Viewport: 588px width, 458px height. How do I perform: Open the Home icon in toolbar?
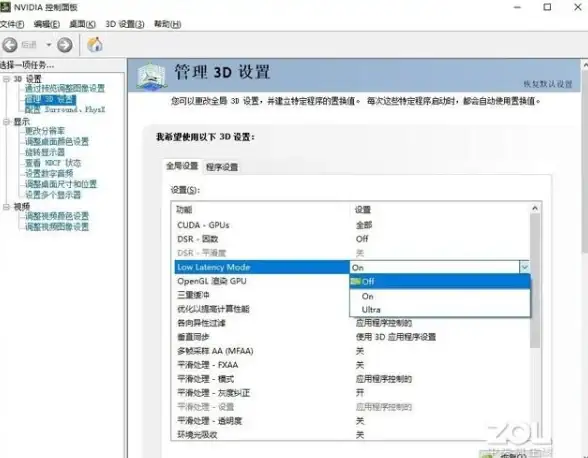pos(95,45)
